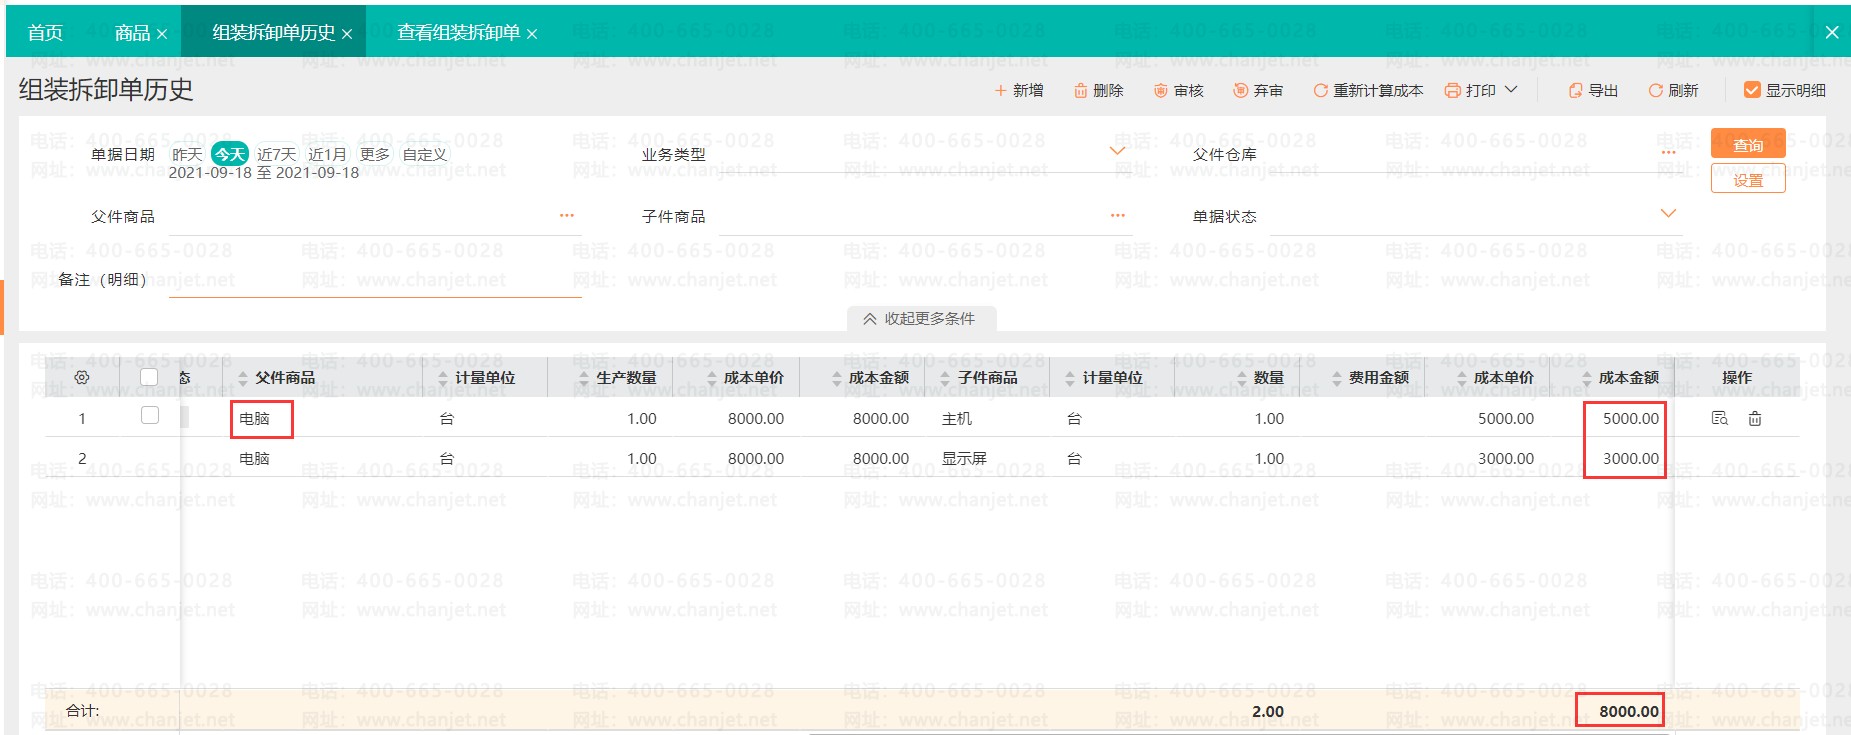Screen dimensions: 1851x735
Task: Click the 新增 (add new) plus icon
Action: (x=1000, y=91)
